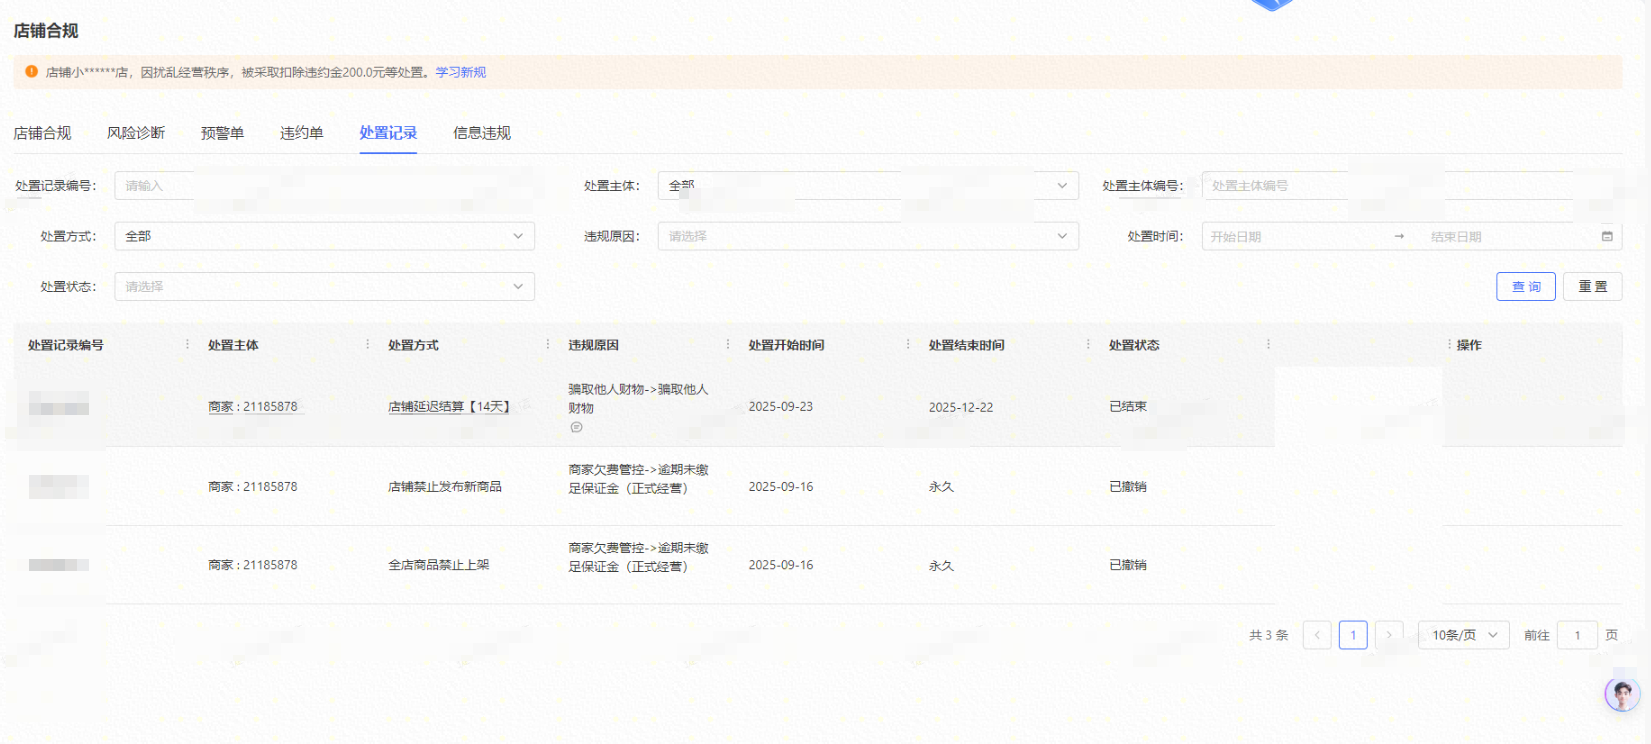The image size is (1651, 744).
Task: Click the 重置 button
Action: pos(1592,287)
